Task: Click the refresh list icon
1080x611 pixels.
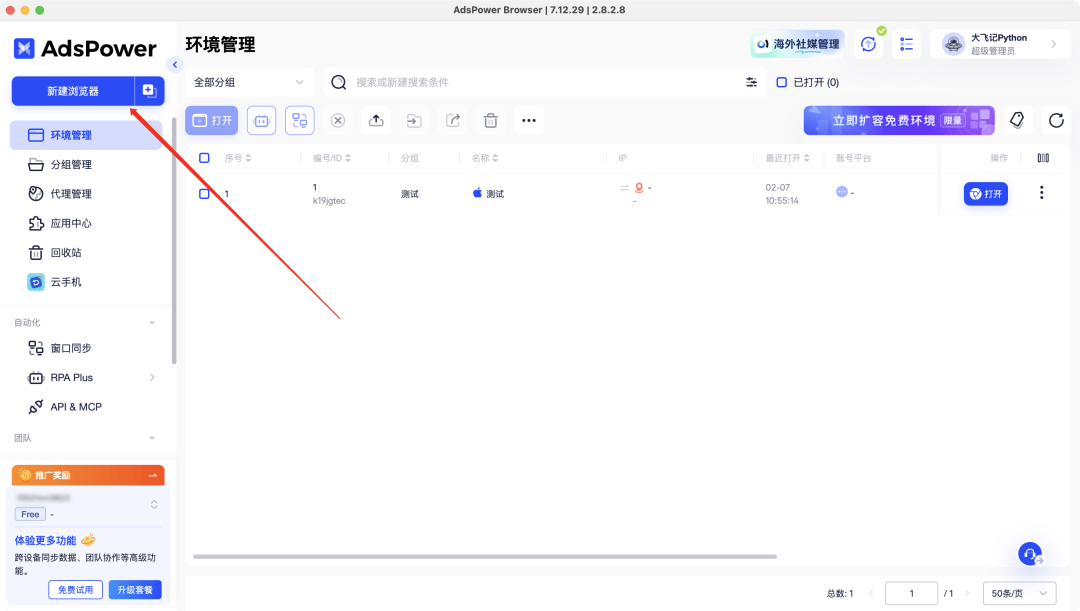Action: click(x=1056, y=121)
